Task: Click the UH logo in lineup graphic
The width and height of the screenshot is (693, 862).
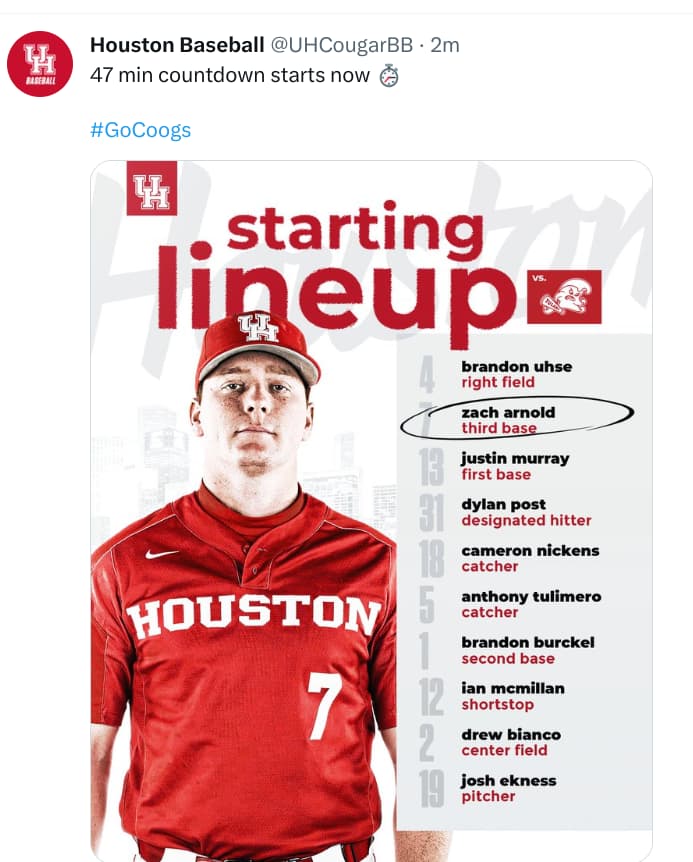Action: 152,188
